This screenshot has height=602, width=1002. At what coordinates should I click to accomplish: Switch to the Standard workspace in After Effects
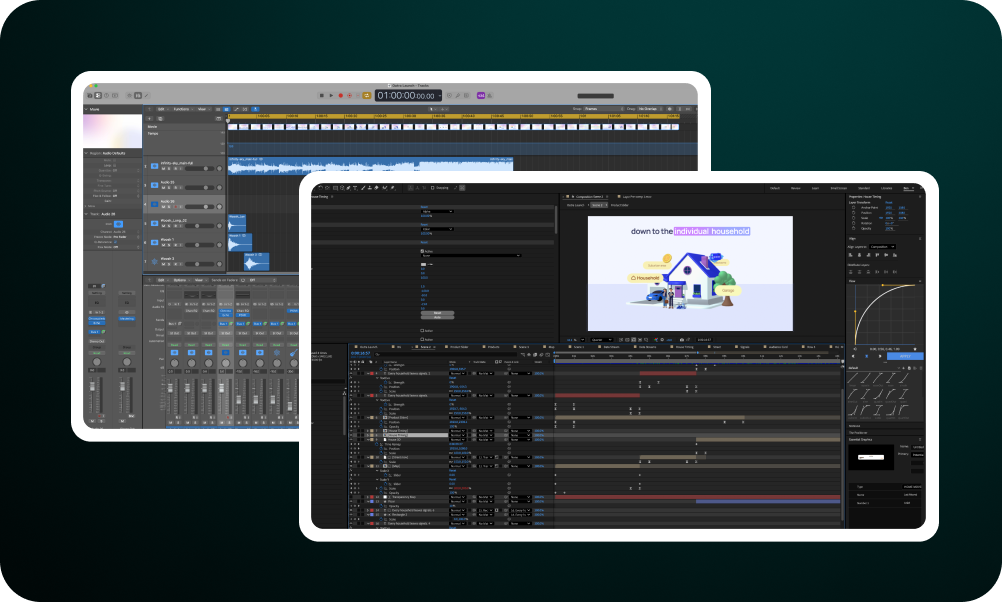pyautogui.click(x=864, y=189)
